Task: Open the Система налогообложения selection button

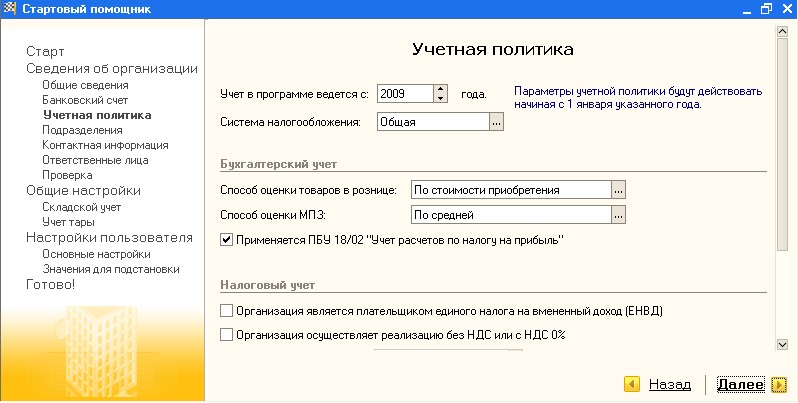Action: click(x=497, y=122)
